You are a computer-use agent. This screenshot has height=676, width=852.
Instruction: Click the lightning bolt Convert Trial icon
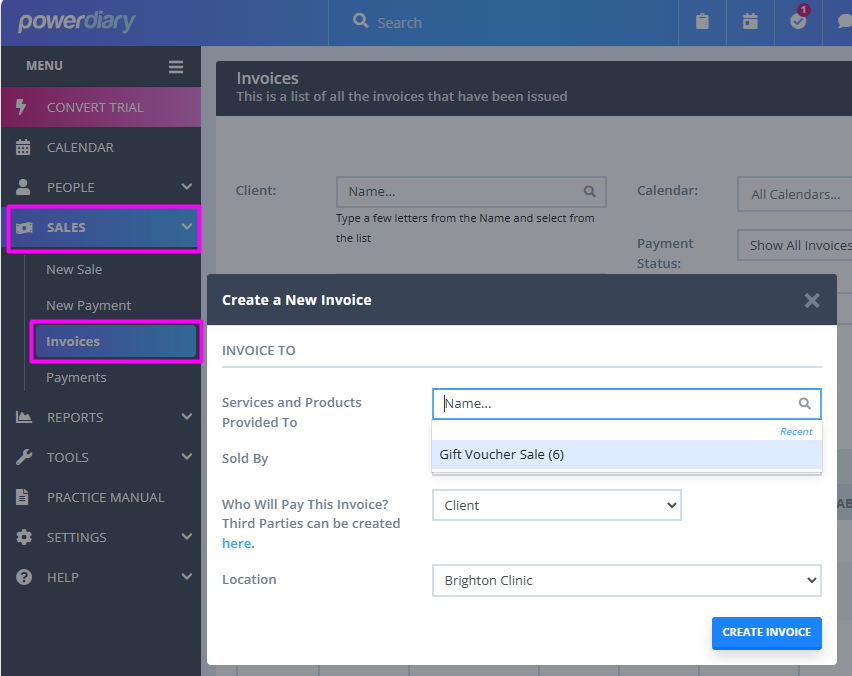(x=21, y=107)
